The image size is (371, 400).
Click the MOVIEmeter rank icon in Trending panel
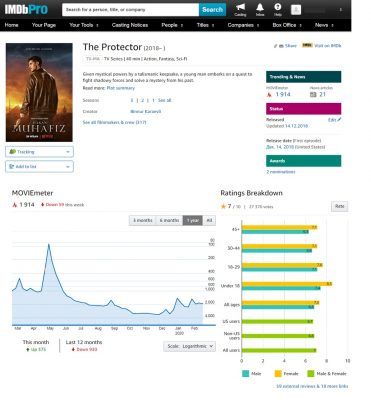[x=269, y=95]
